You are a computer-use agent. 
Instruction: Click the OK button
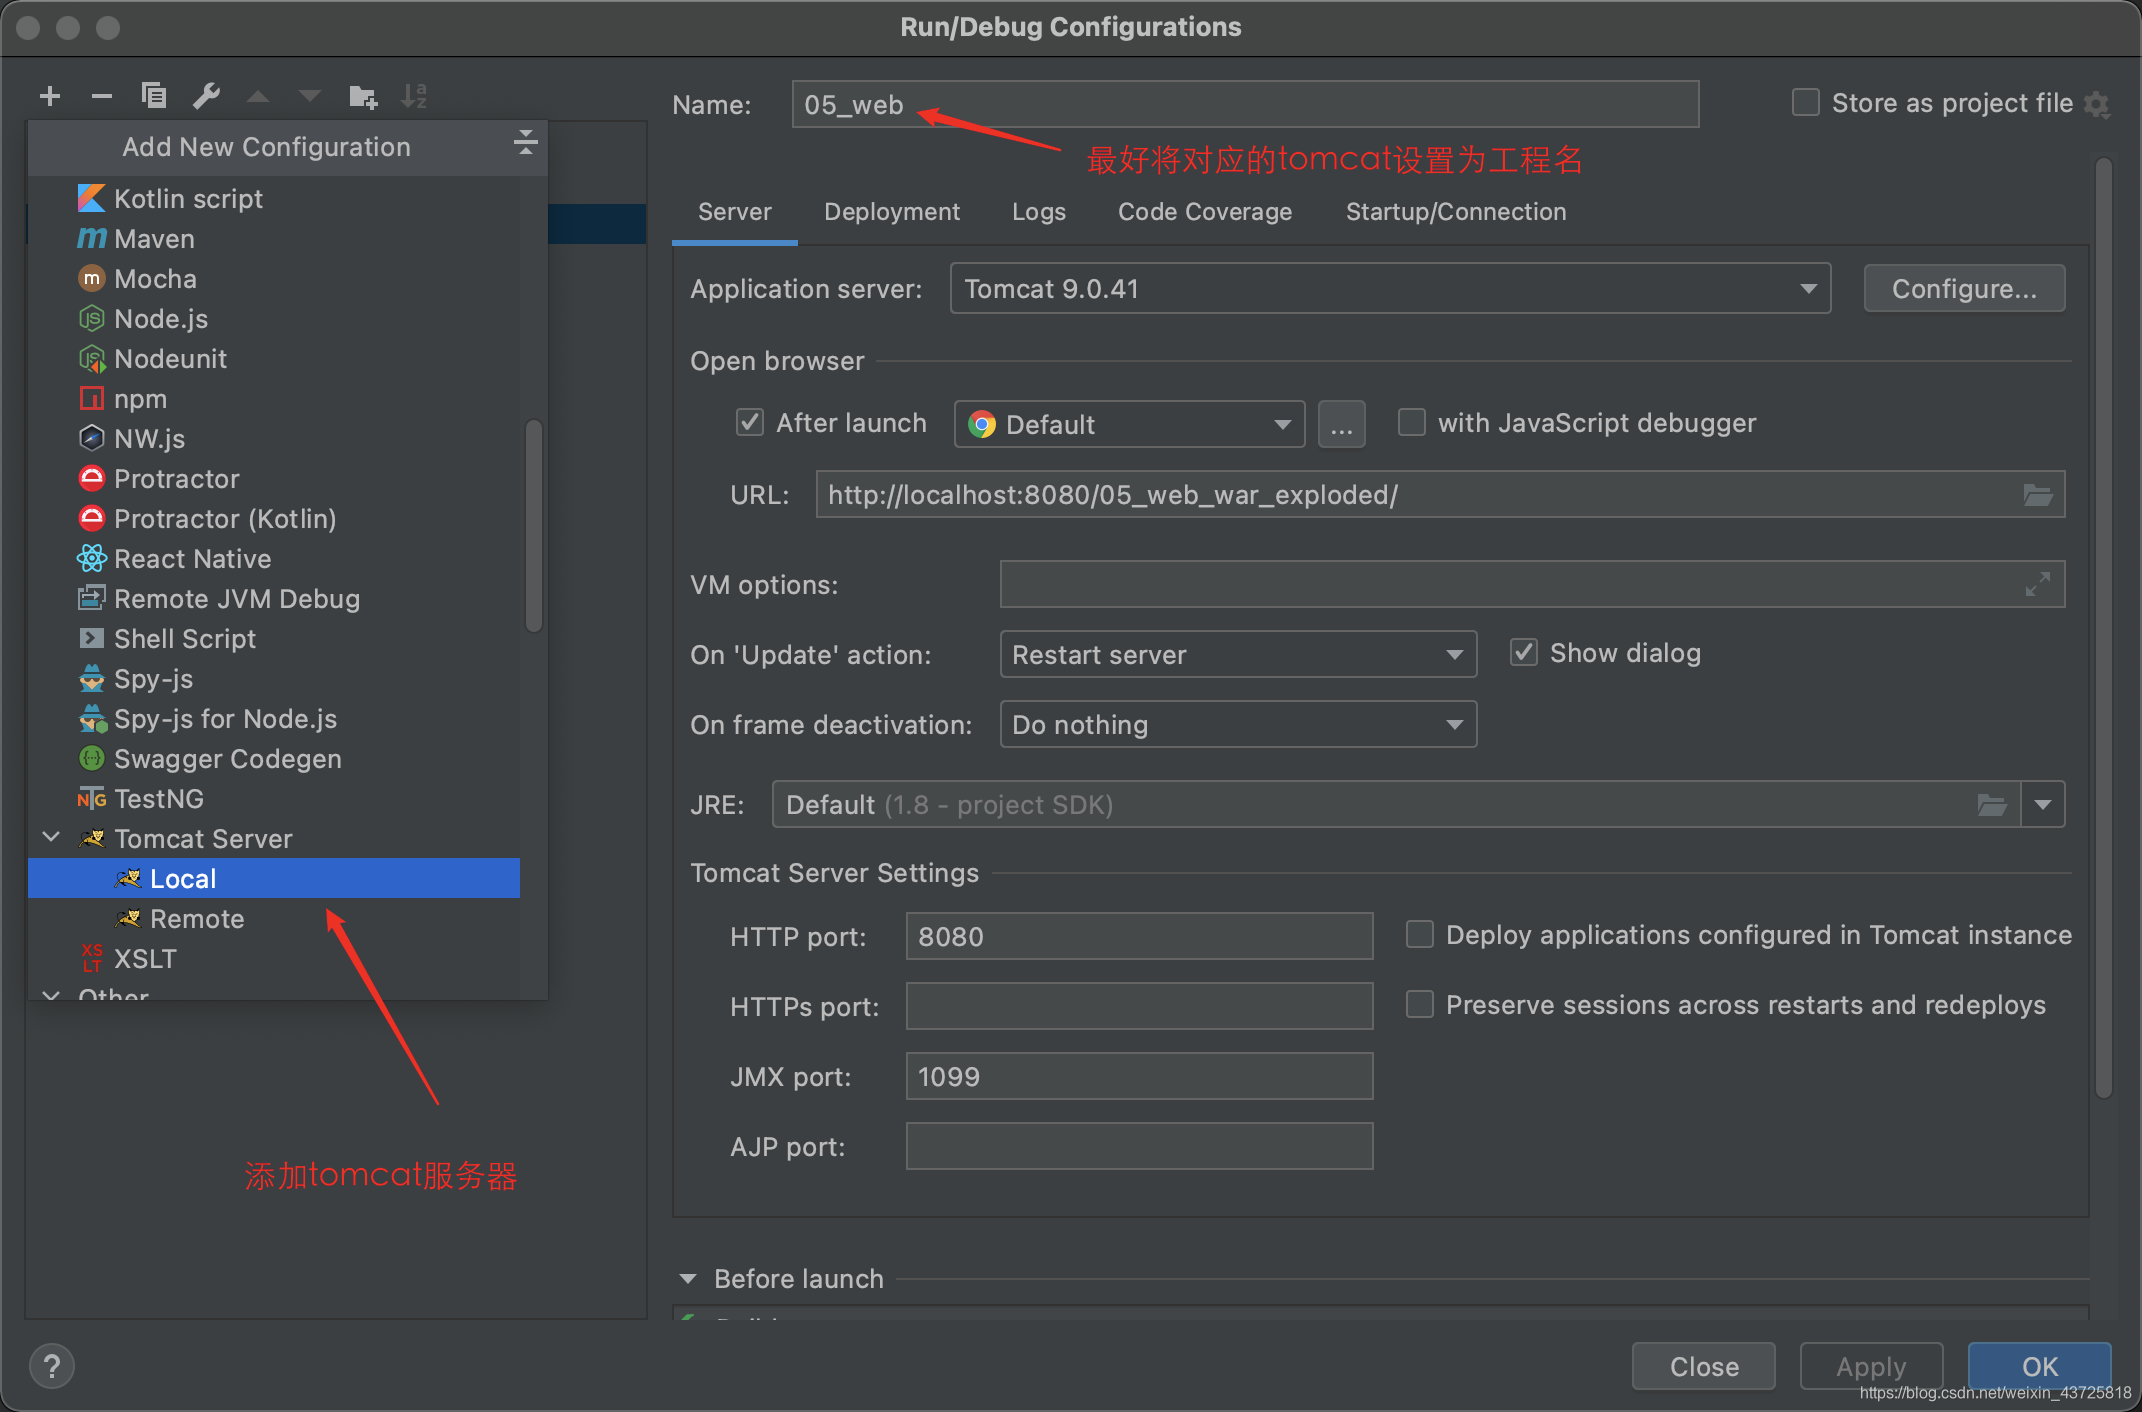(2040, 1366)
